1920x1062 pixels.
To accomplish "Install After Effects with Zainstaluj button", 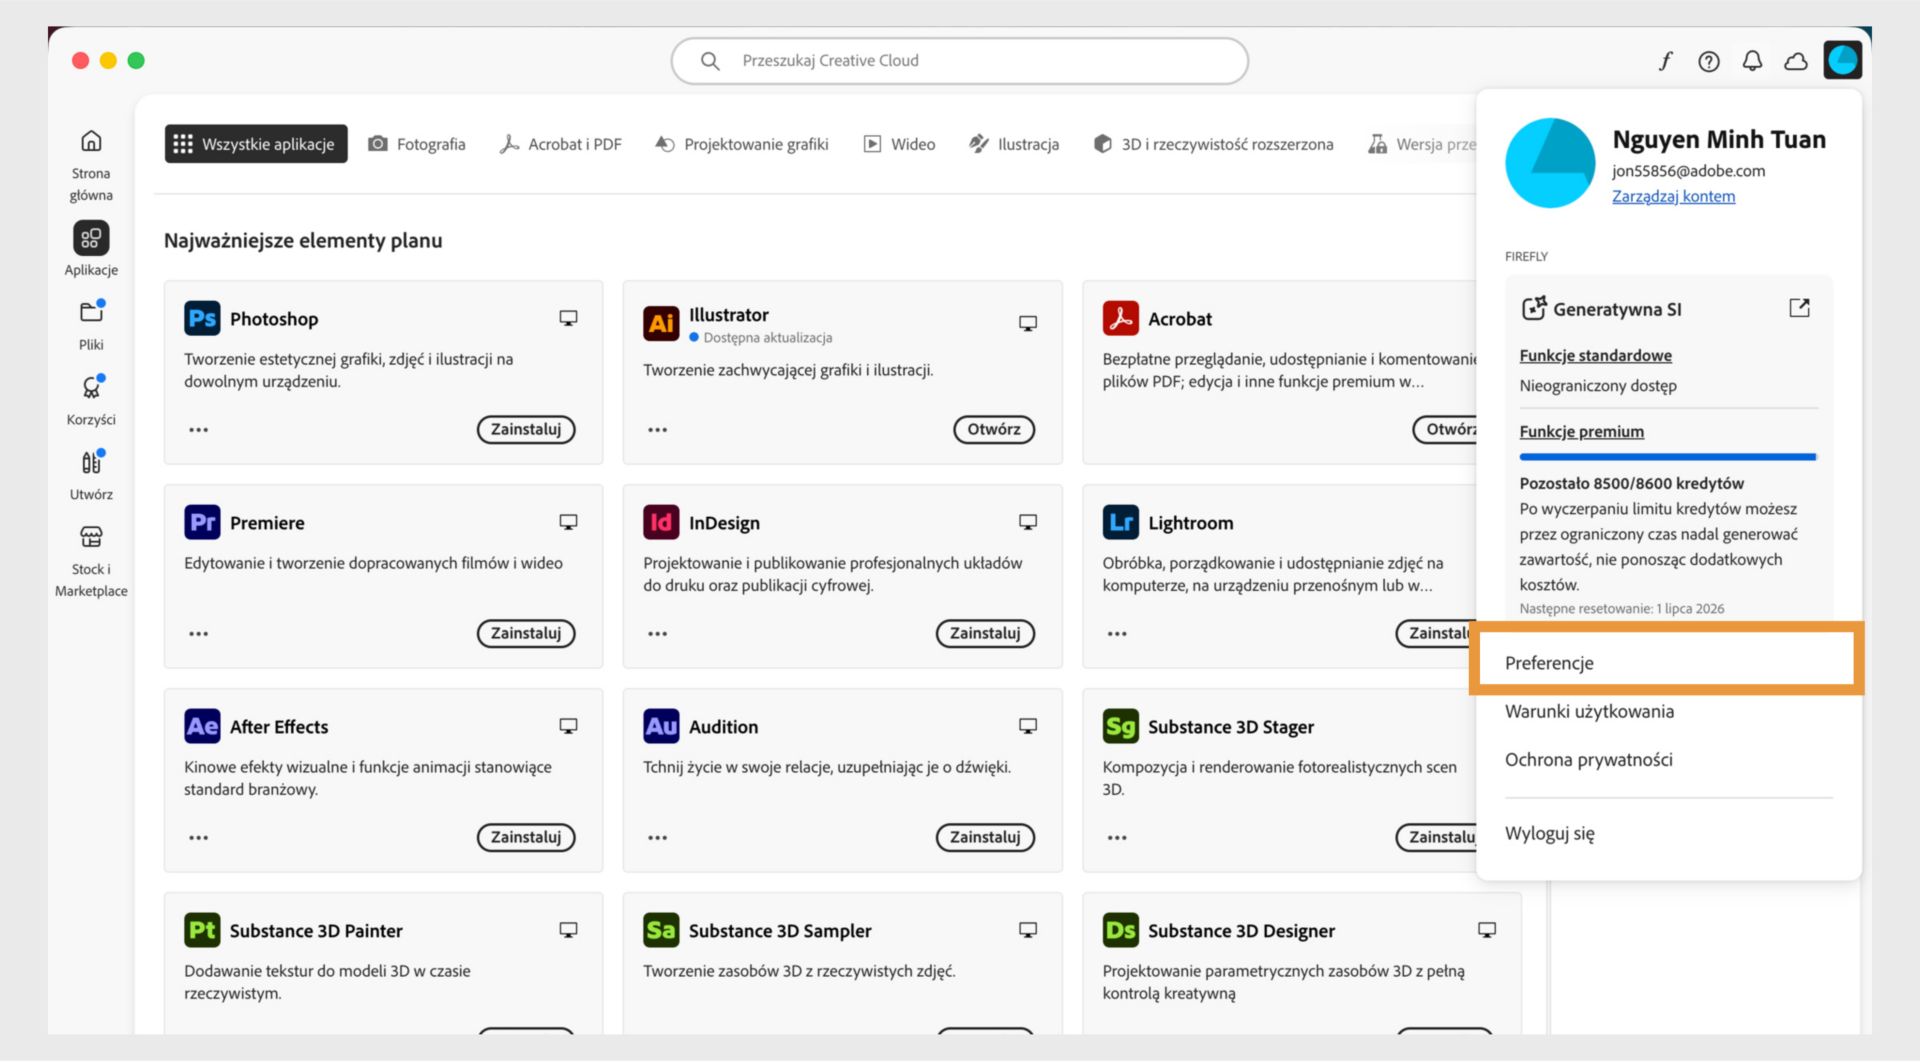I will (526, 838).
